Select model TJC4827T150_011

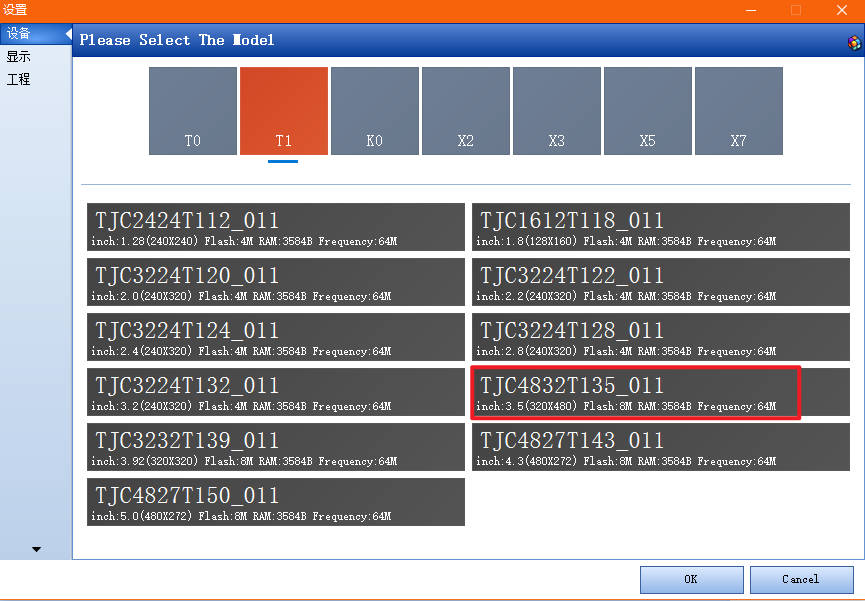tap(276, 503)
